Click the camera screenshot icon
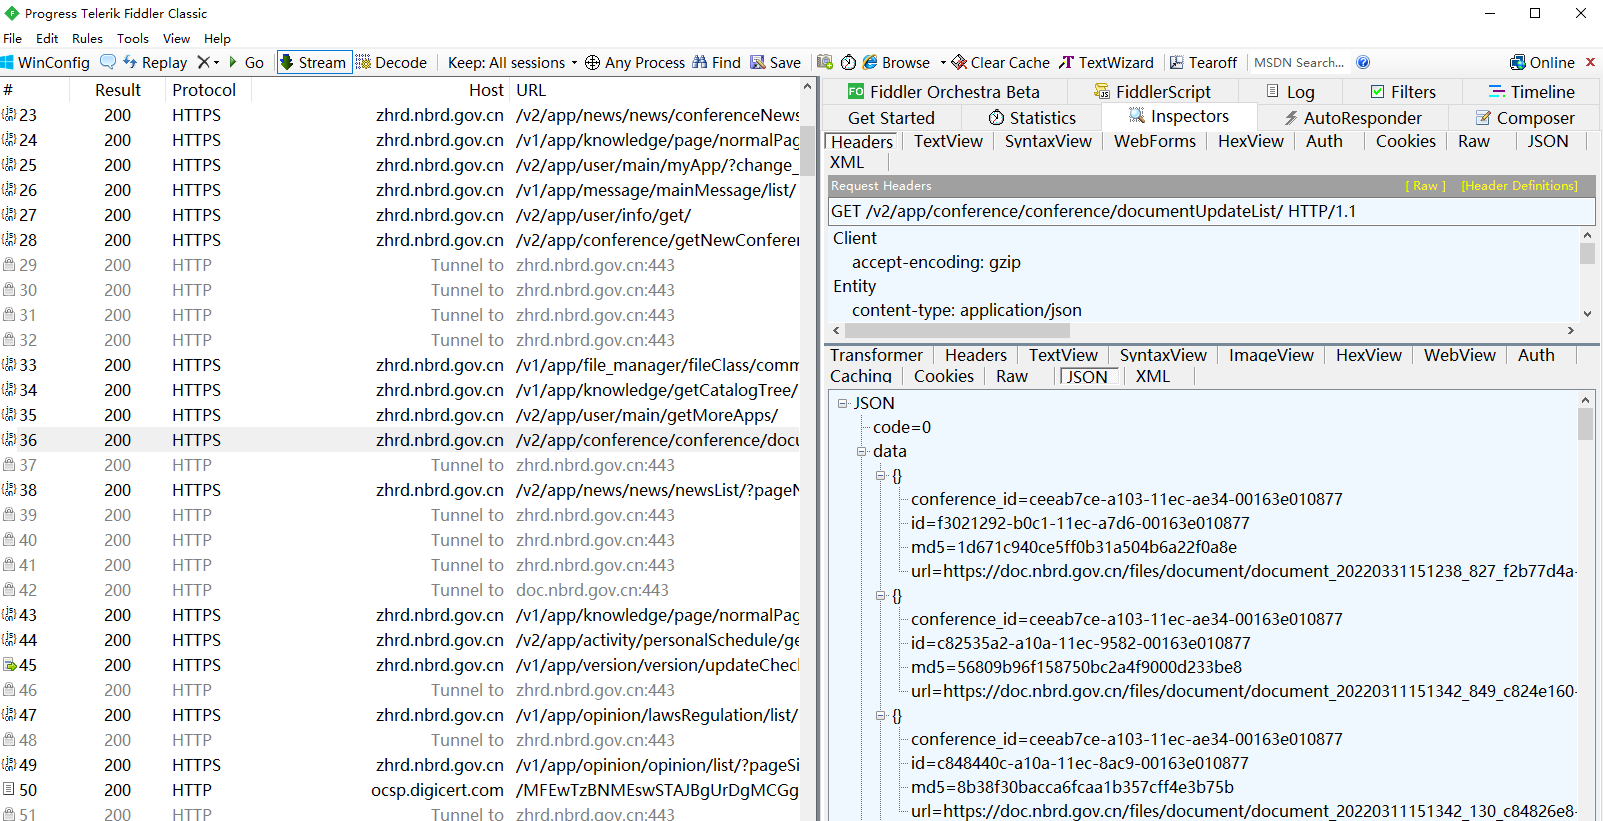The image size is (1603, 821). 825,62
